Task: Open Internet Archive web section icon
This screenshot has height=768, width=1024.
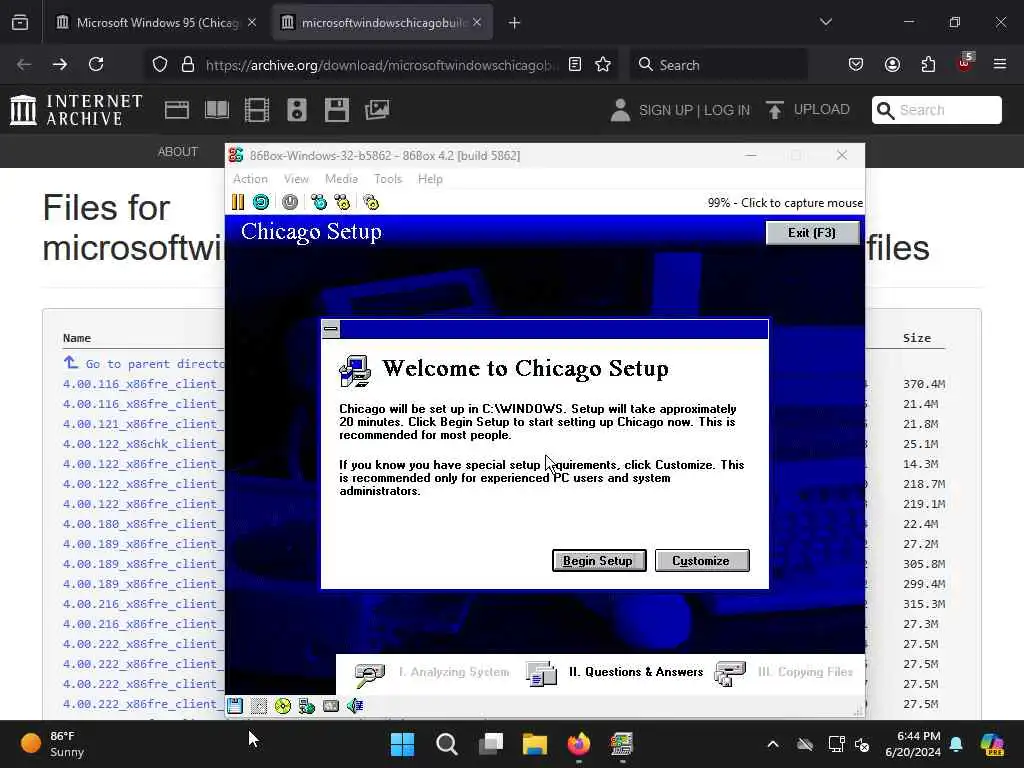Action: pyautogui.click(x=177, y=110)
